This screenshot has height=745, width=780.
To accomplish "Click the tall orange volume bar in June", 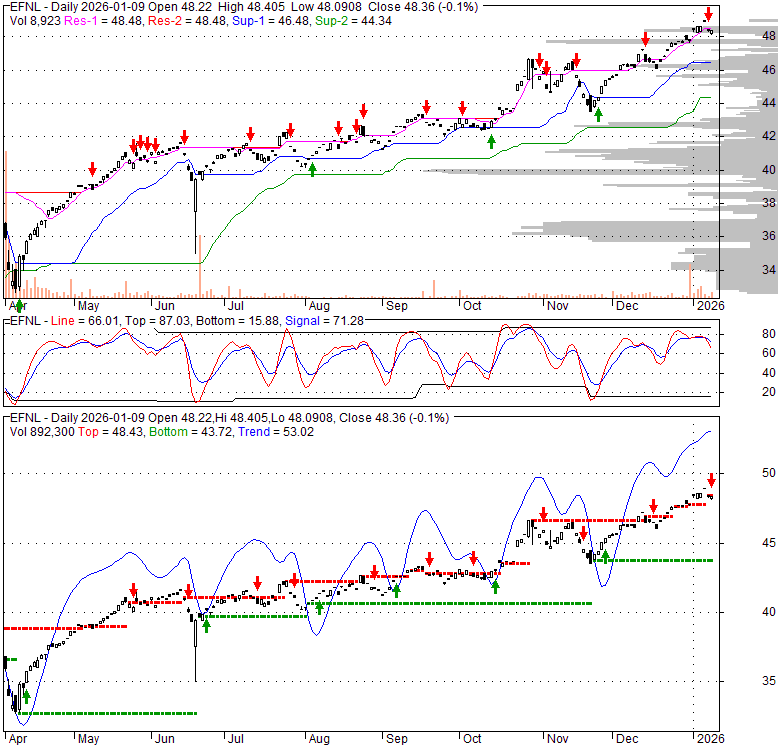I will [x=200, y=265].
